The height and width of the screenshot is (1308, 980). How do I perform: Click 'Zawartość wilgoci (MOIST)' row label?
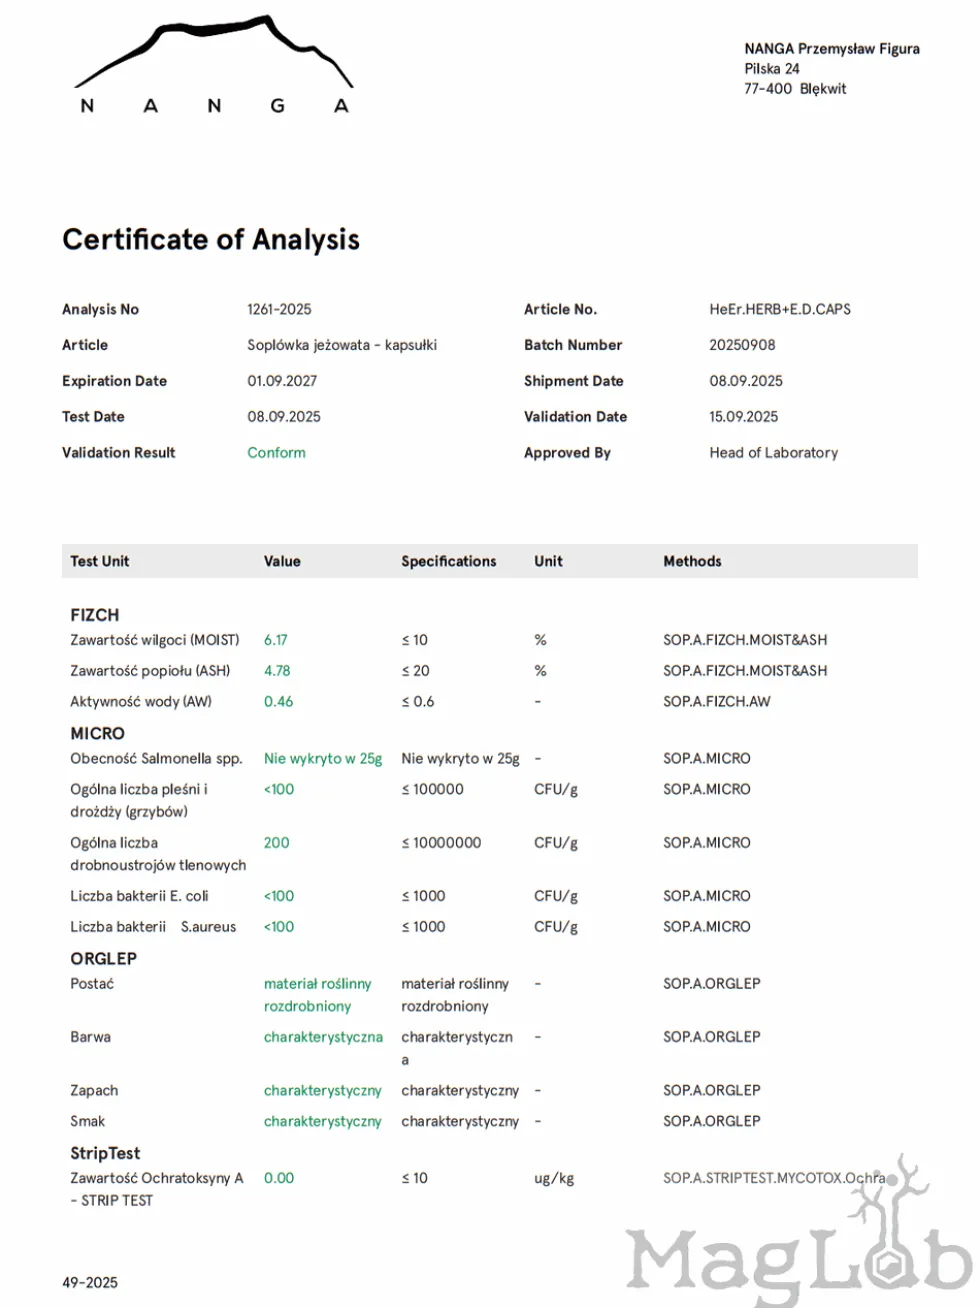tap(155, 640)
